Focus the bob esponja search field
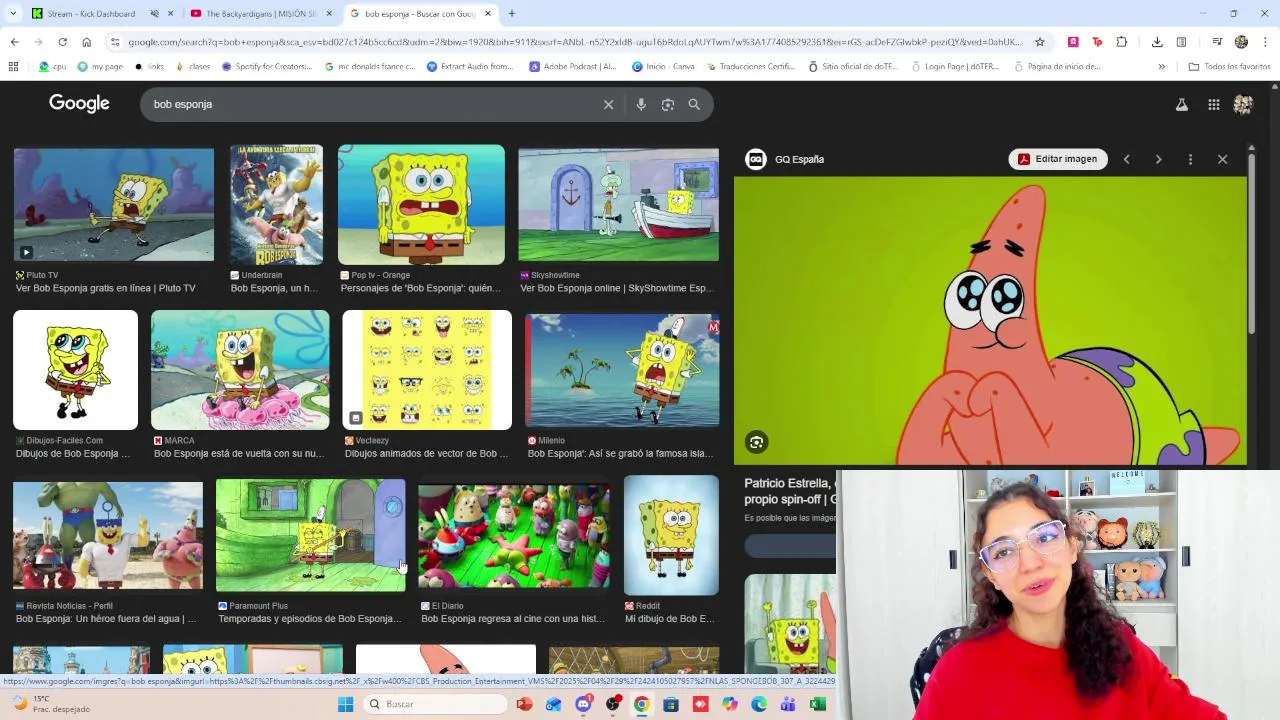This screenshot has width=1280, height=720. click(370, 104)
